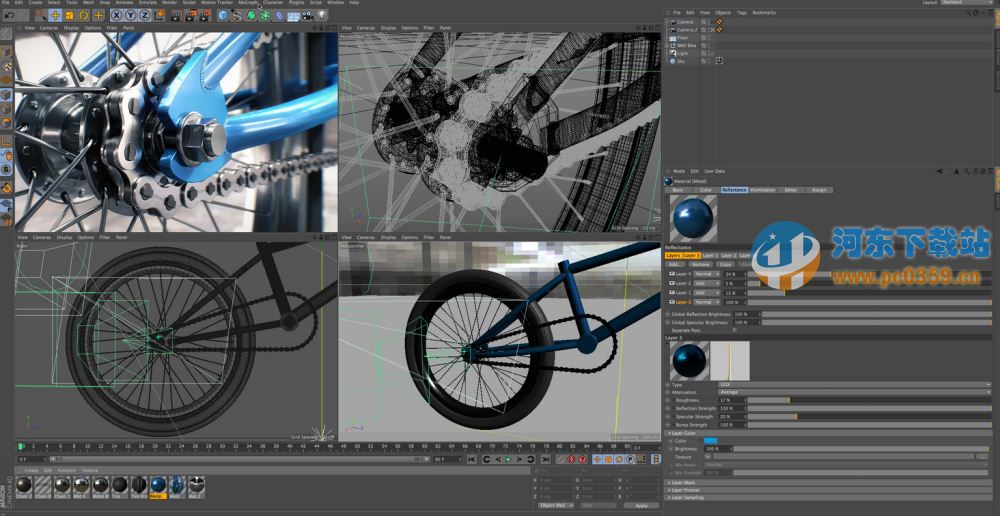Open the Object (Rel) coordinates dropdown
Viewport: 1000px width, 516px height.
555,505
